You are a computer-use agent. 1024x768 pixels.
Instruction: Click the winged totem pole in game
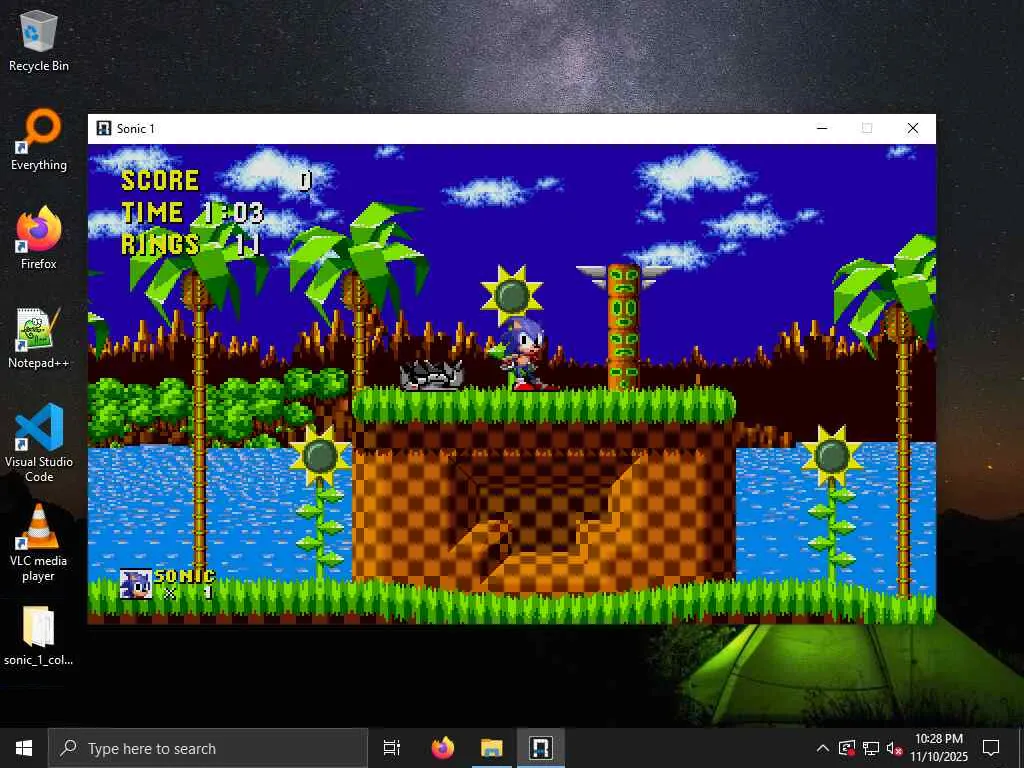coord(623,327)
